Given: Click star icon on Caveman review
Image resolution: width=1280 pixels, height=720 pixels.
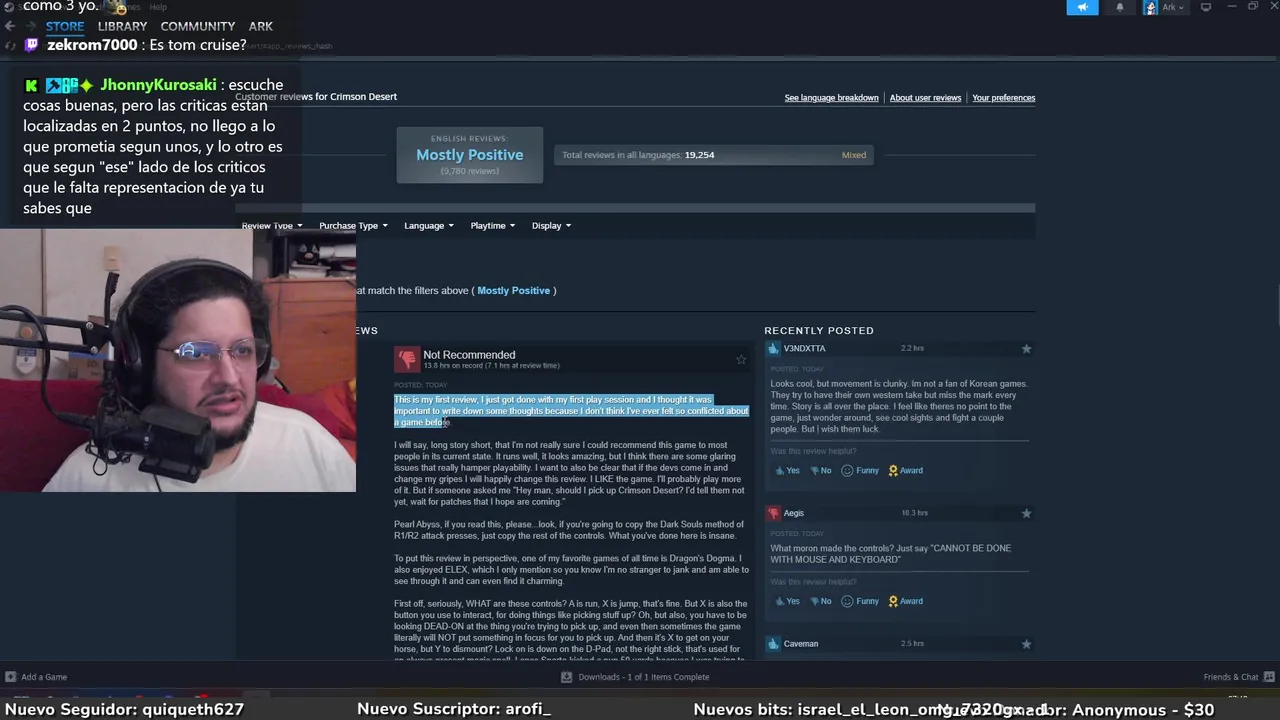Looking at the screenshot, I should (x=1026, y=644).
